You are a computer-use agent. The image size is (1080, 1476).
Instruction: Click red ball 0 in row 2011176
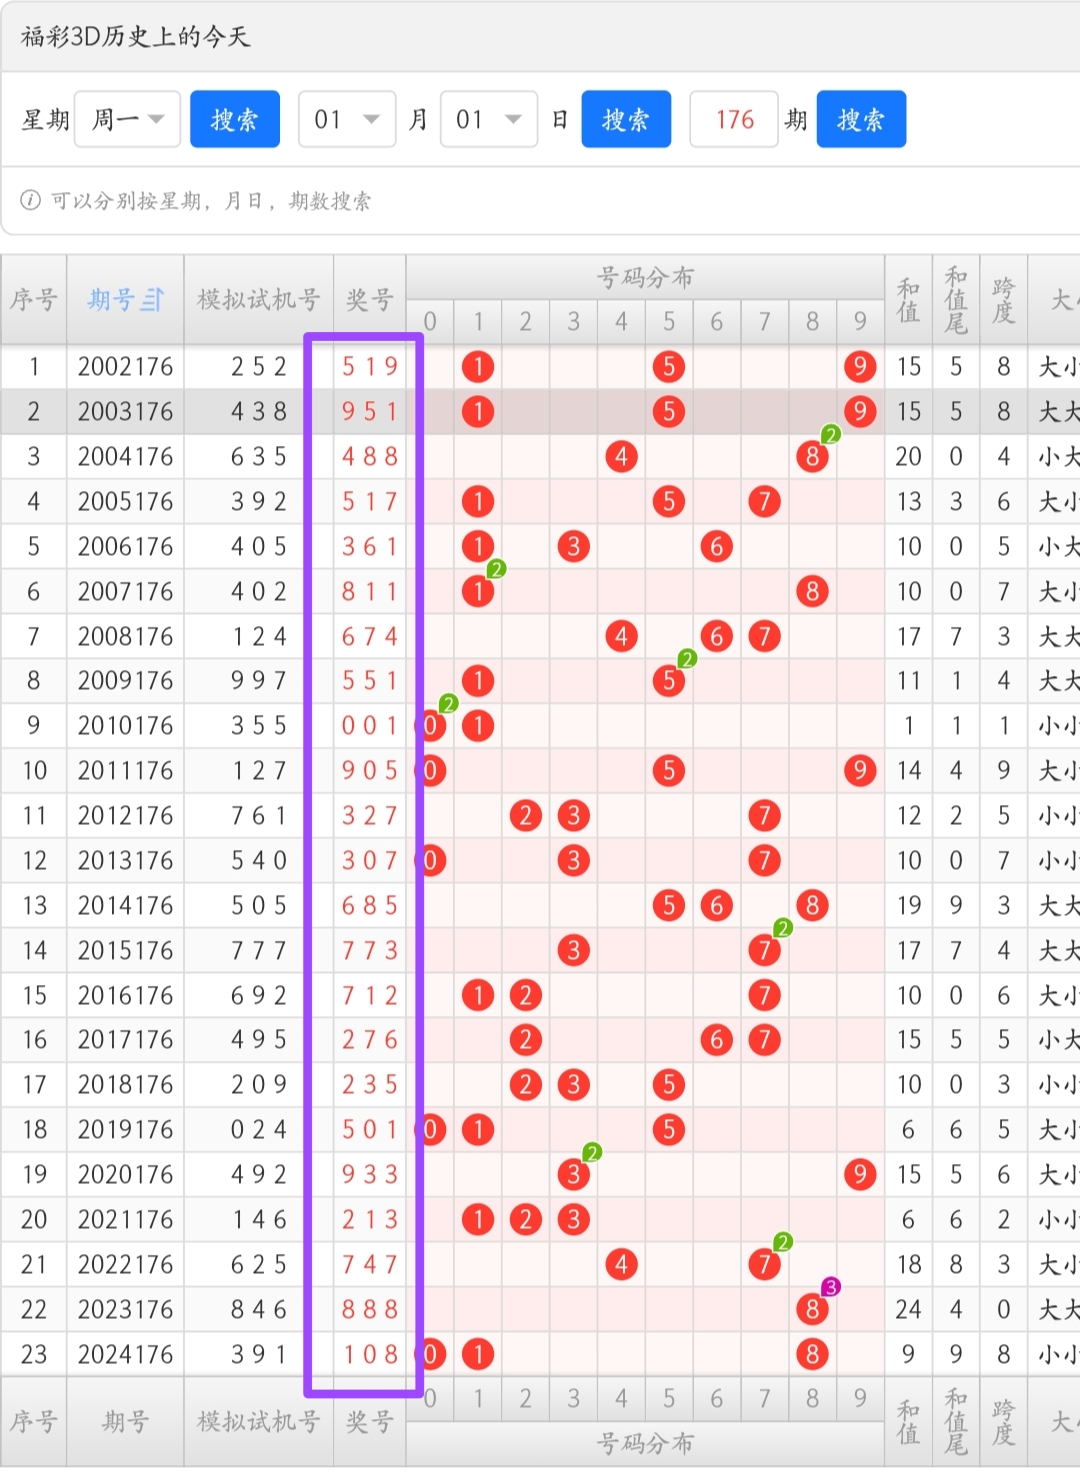tap(431, 771)
